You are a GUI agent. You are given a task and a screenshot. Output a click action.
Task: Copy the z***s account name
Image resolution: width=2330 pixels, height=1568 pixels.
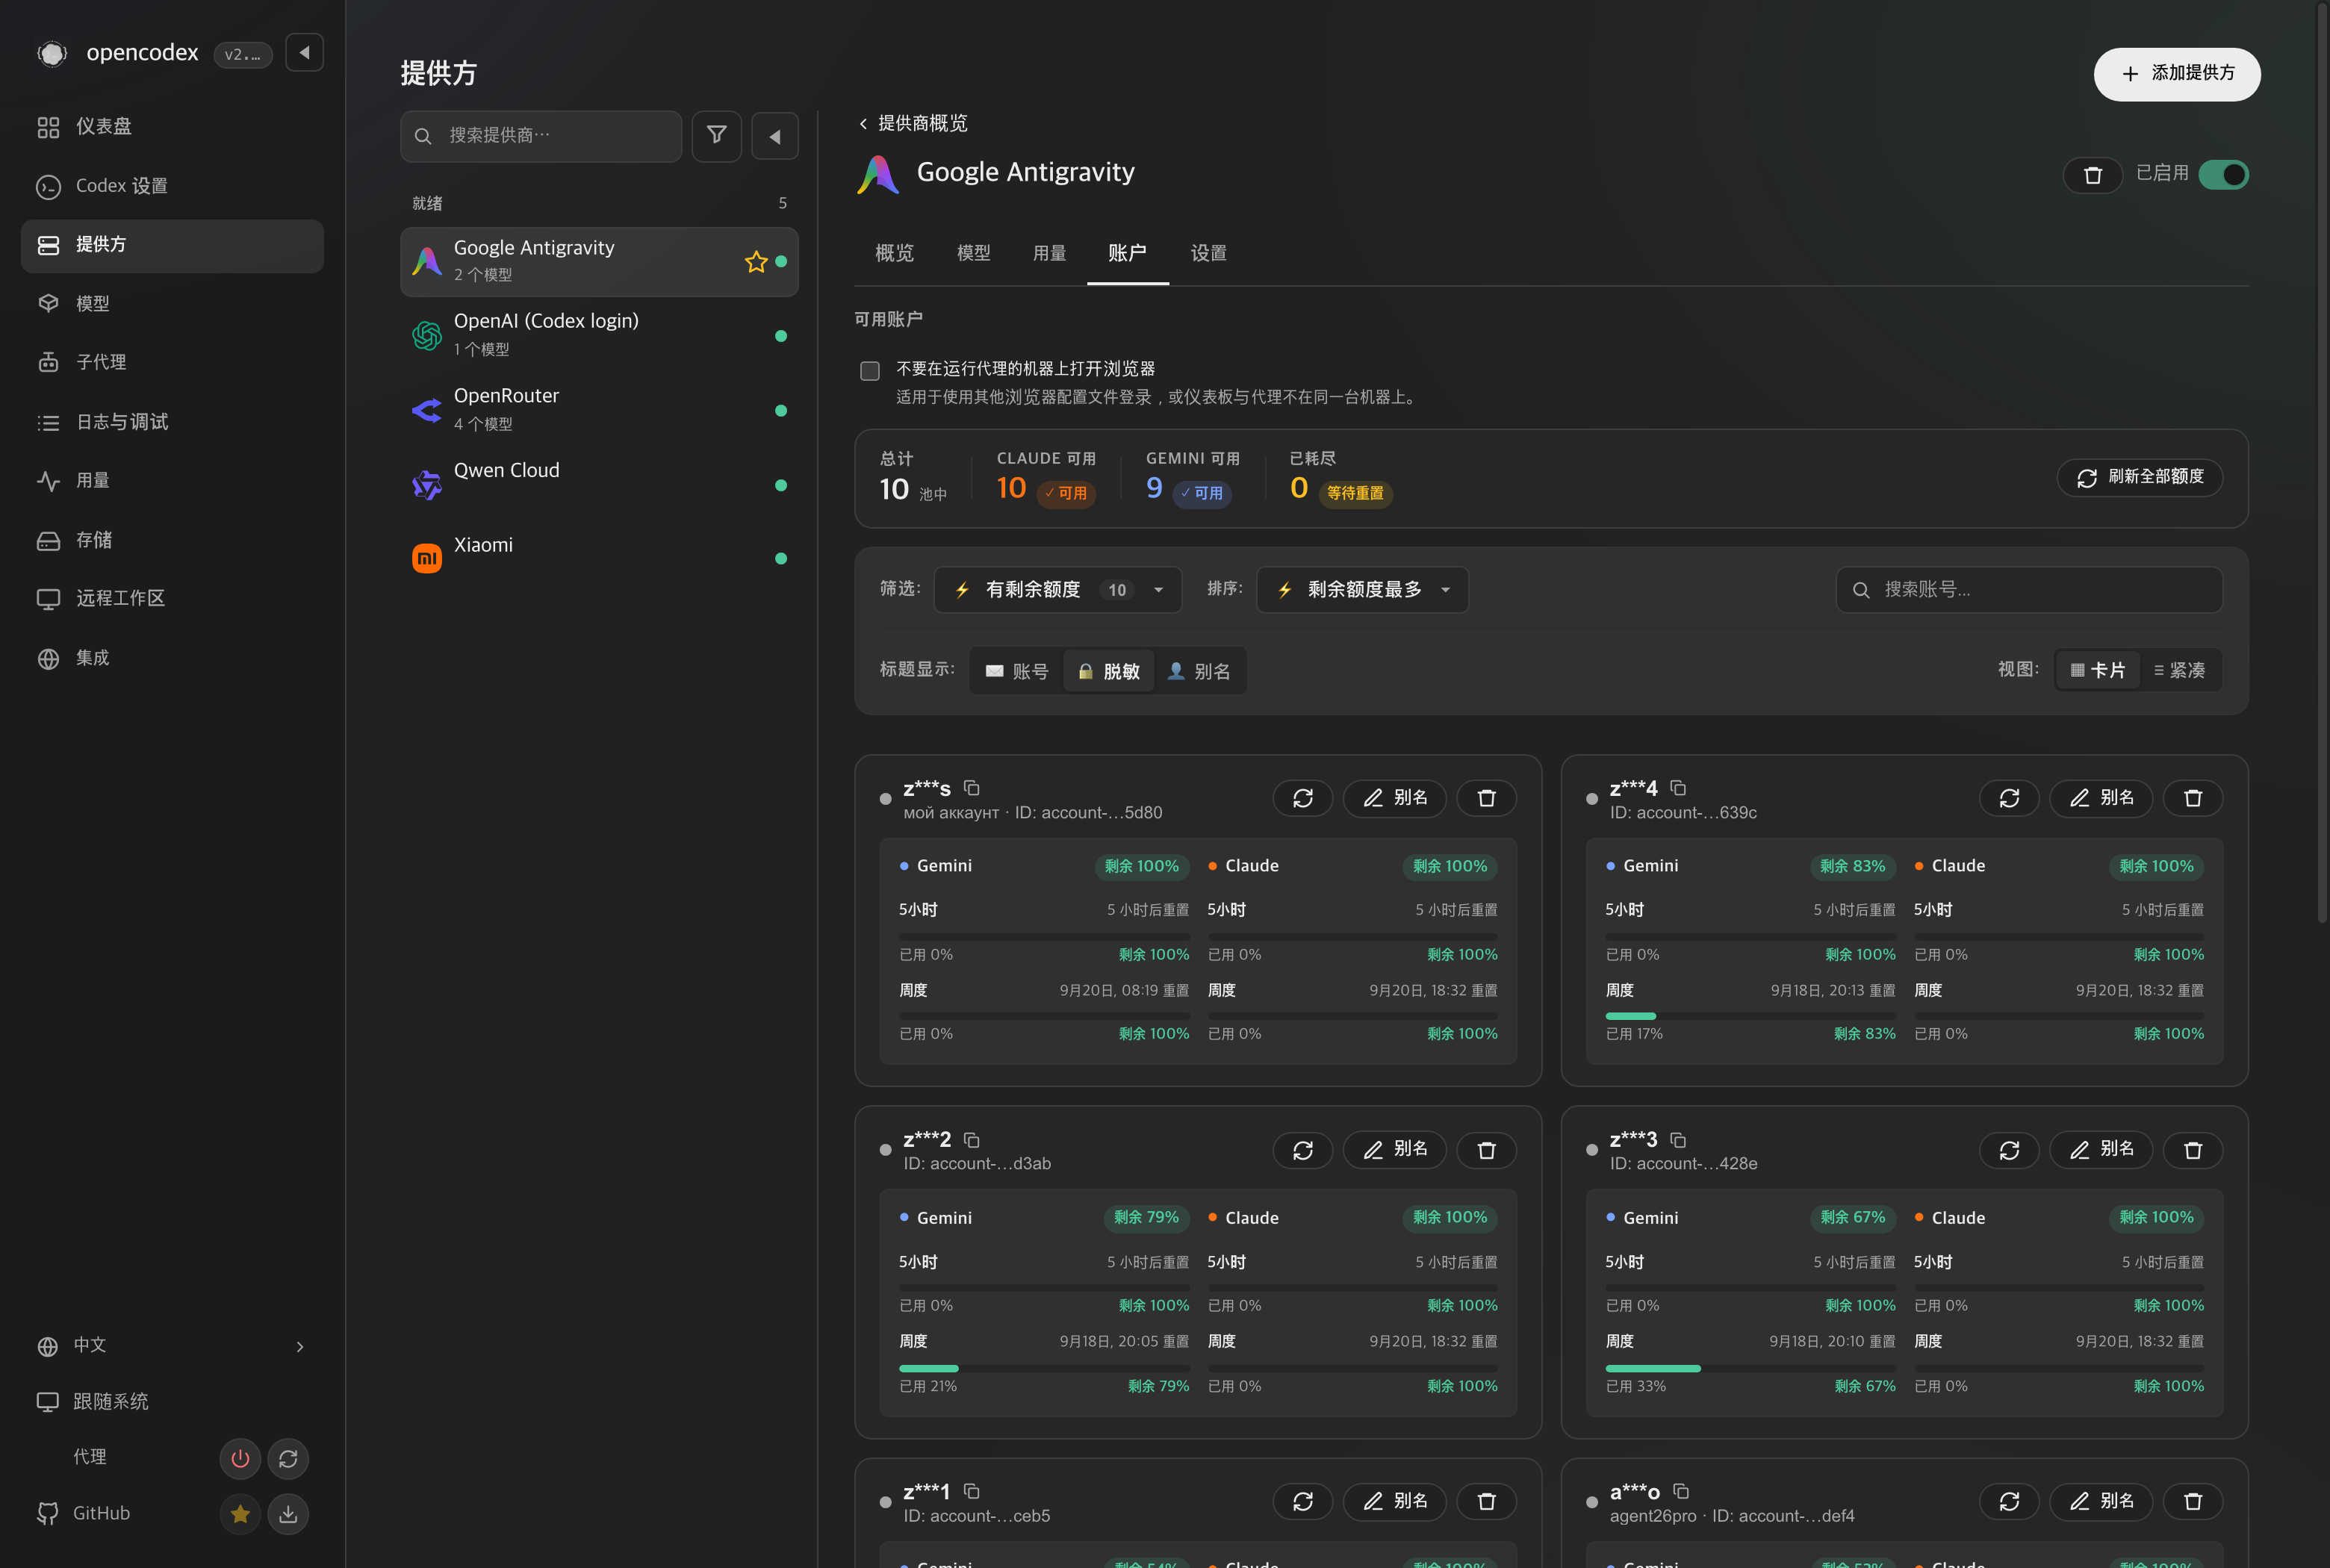(971, 788)
